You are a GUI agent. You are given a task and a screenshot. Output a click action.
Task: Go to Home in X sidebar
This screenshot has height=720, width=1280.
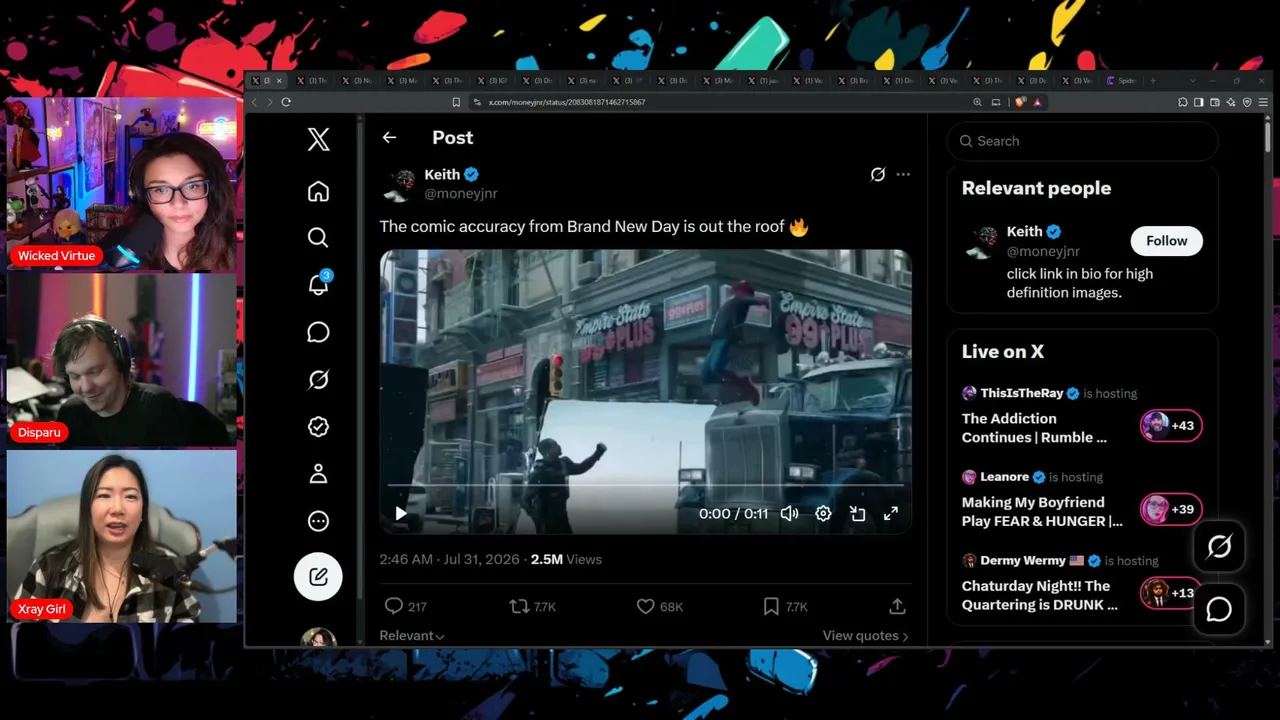click(318, 191)
